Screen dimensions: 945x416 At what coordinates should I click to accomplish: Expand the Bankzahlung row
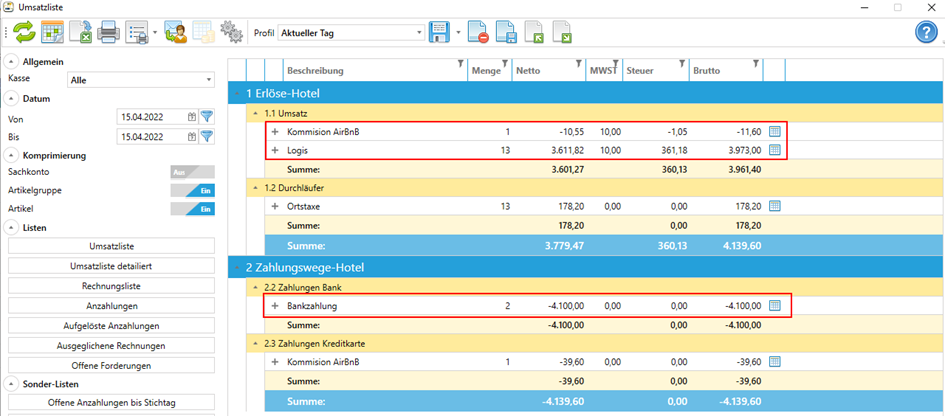[x=275, y=305]
